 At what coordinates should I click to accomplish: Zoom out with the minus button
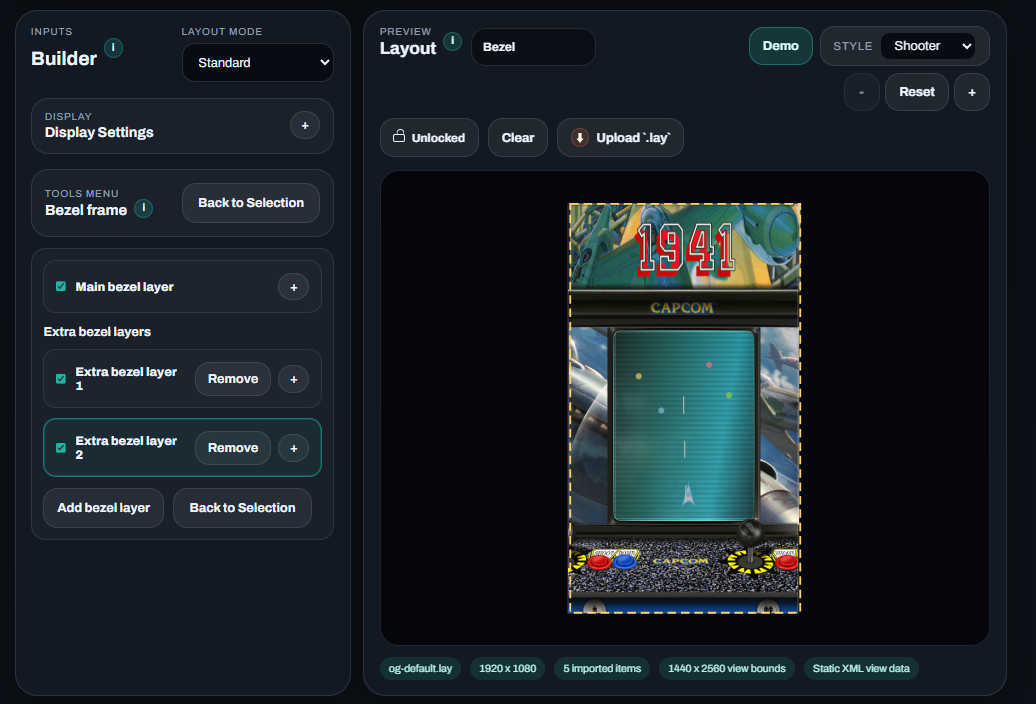point(862,92)
